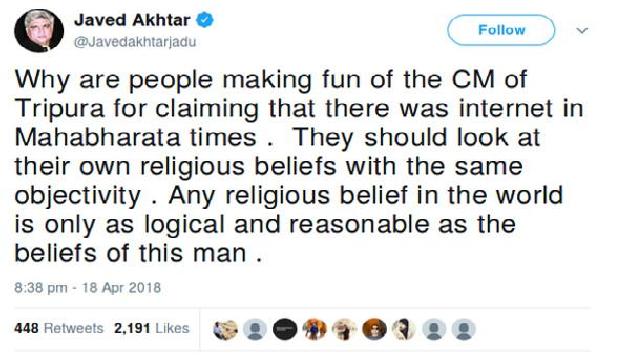Follow Javed Akhtar

coord(501,30)
